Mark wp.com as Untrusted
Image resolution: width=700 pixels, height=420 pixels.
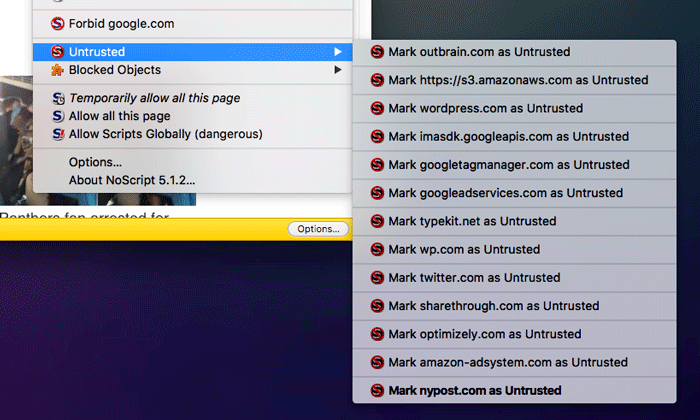click(514, 249)
